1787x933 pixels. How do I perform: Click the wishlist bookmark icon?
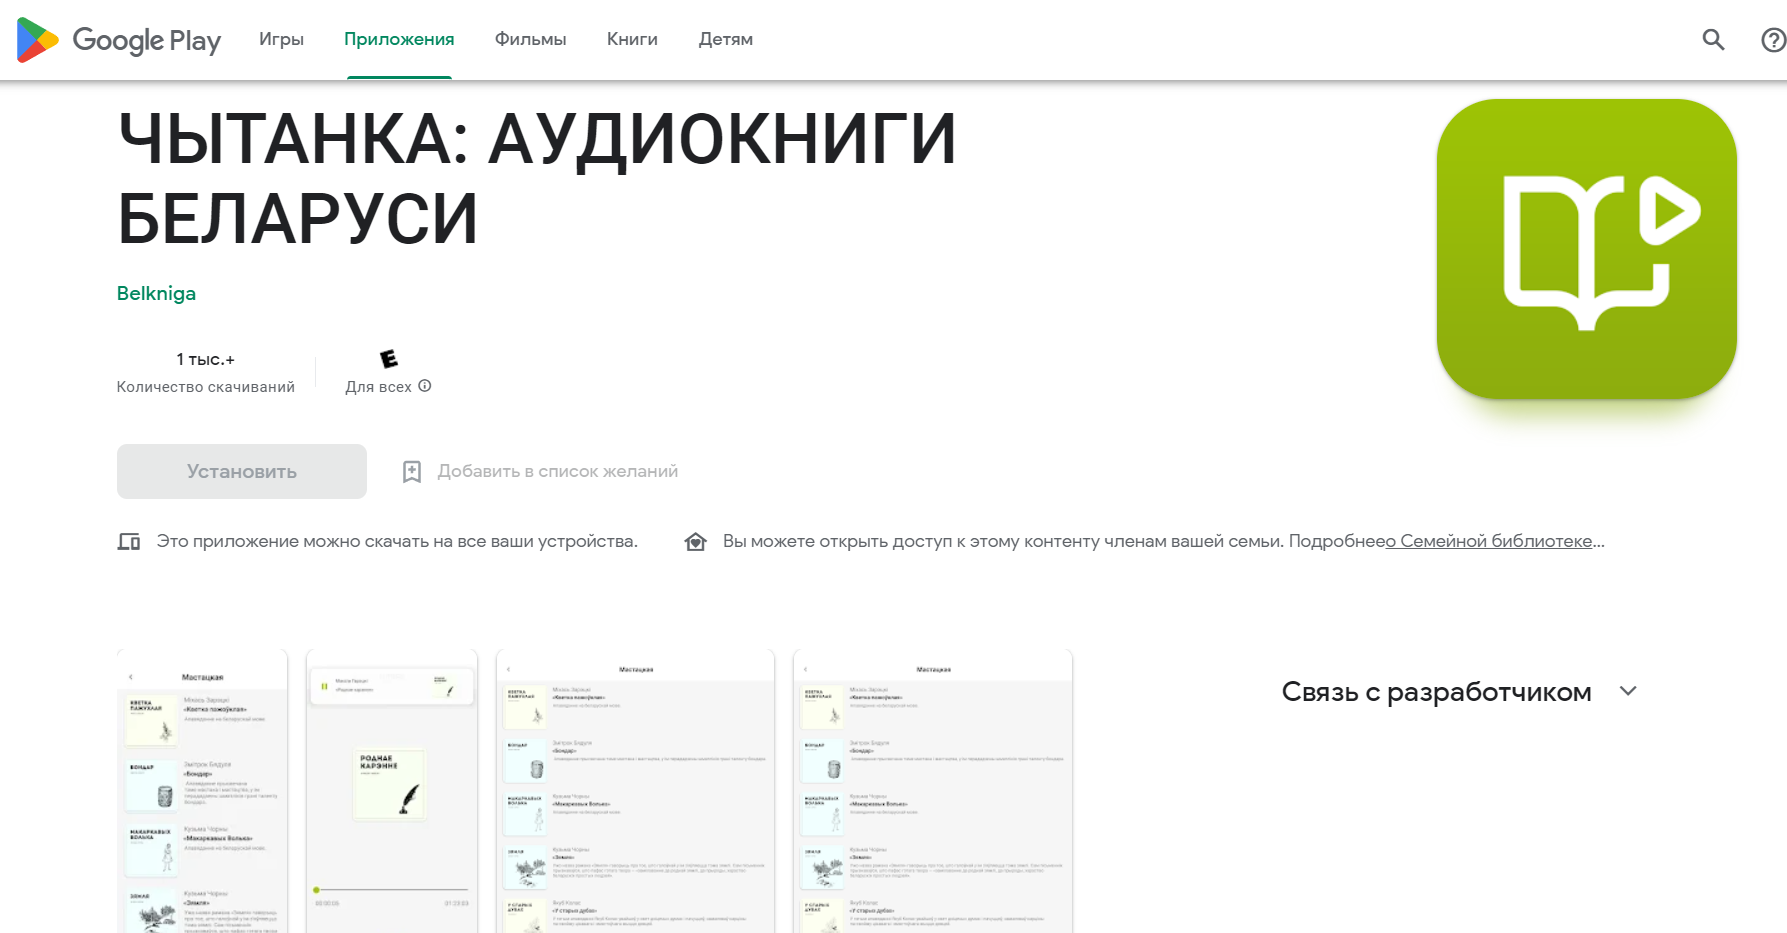coord(411,472)
